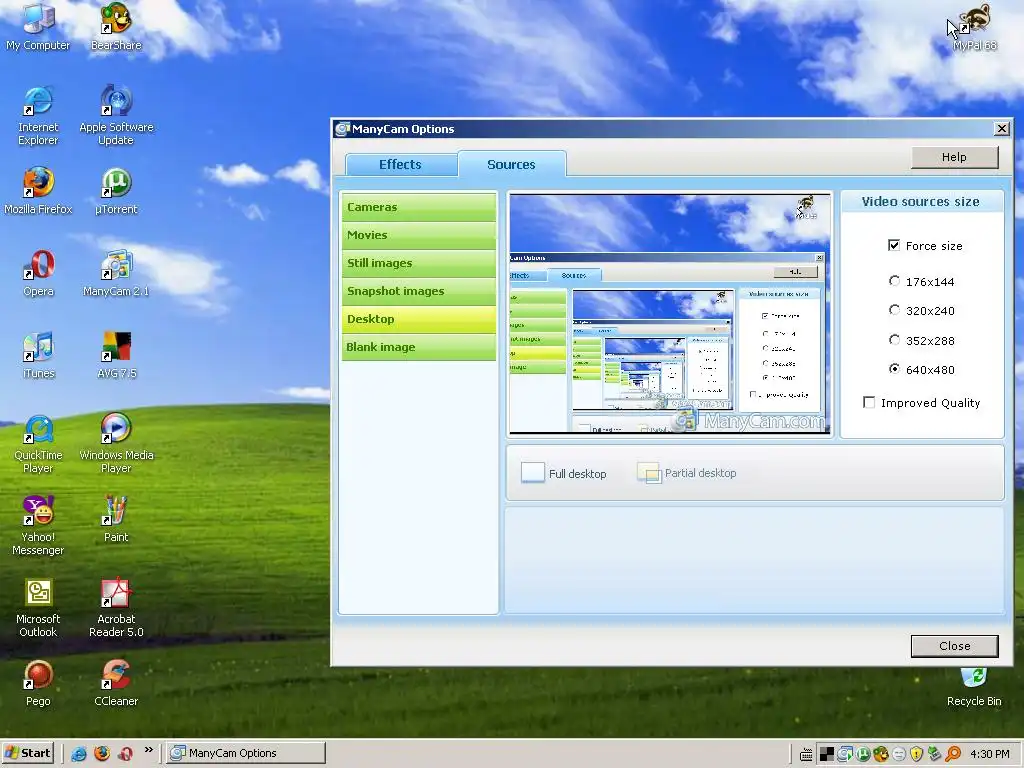The height and width of the screenshot is (768, 1024).
Task: Select the Mozilla Firefox desktop shortcut
Action: point(38,191)
